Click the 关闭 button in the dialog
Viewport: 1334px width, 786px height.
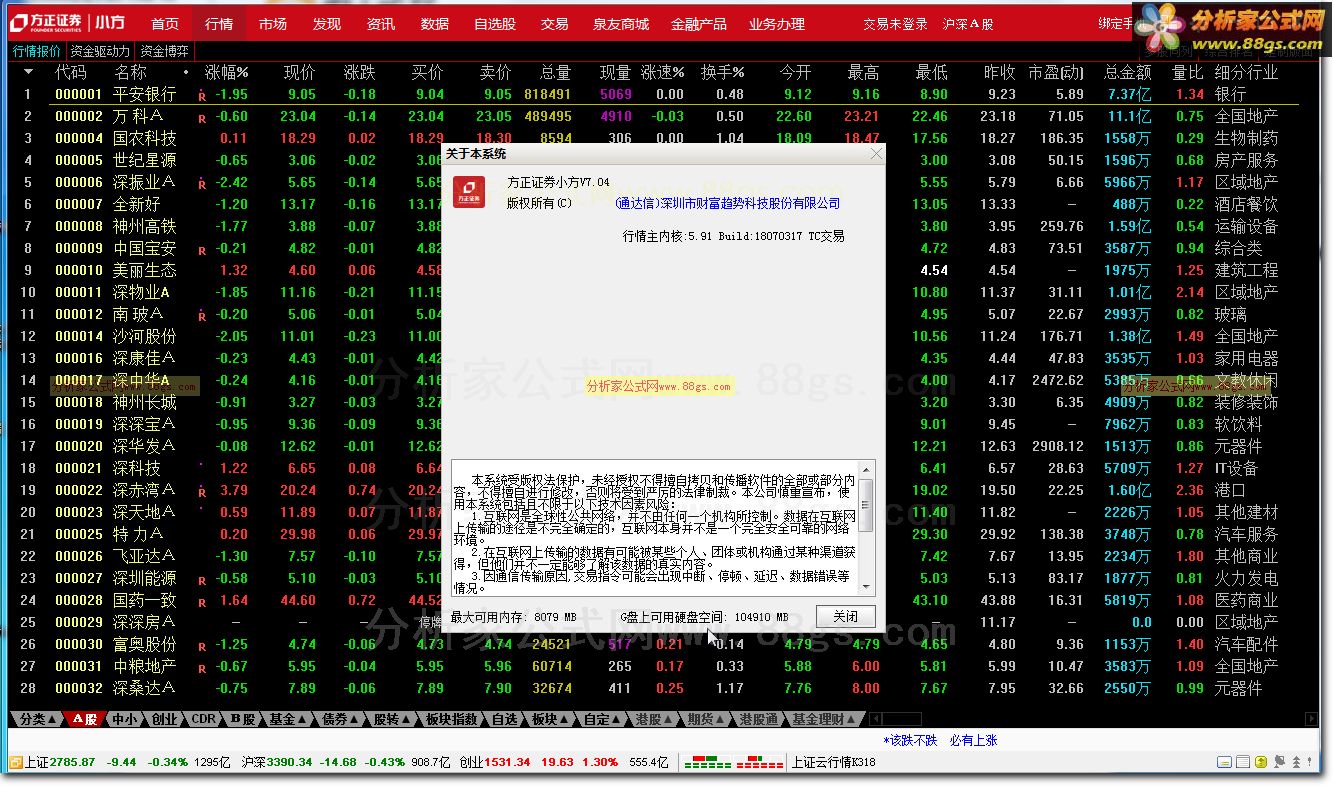tap(846, 616)
